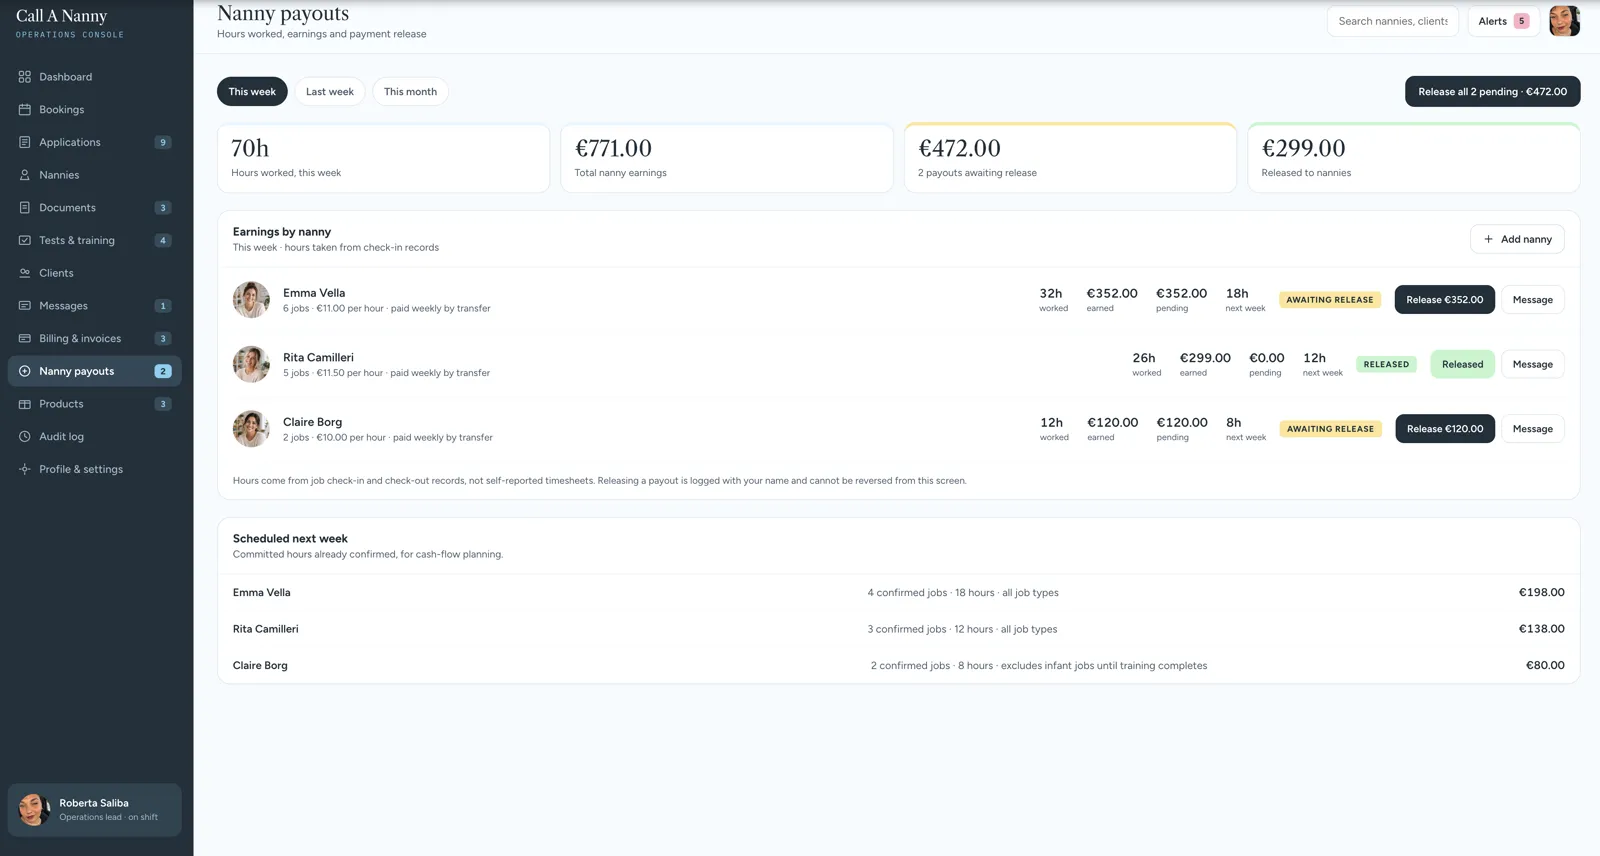Click Roberta Saliba's avatar in sidebar
The width and height of the screenshot is (1600, 856).
click(x=34, y=809)
